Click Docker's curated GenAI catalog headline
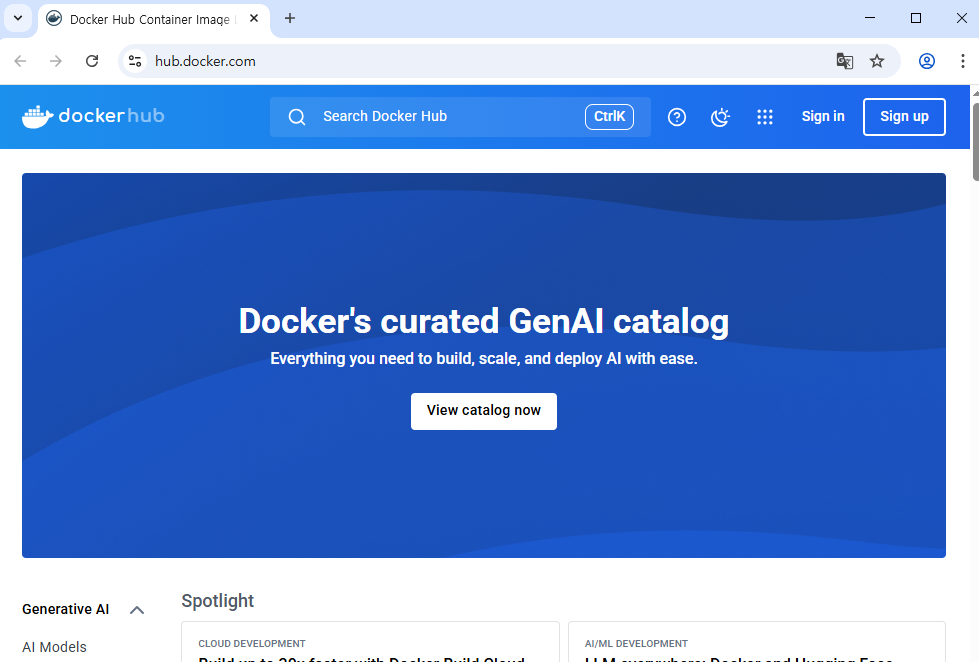Screen dimensions: 979x662 [484, 322]
